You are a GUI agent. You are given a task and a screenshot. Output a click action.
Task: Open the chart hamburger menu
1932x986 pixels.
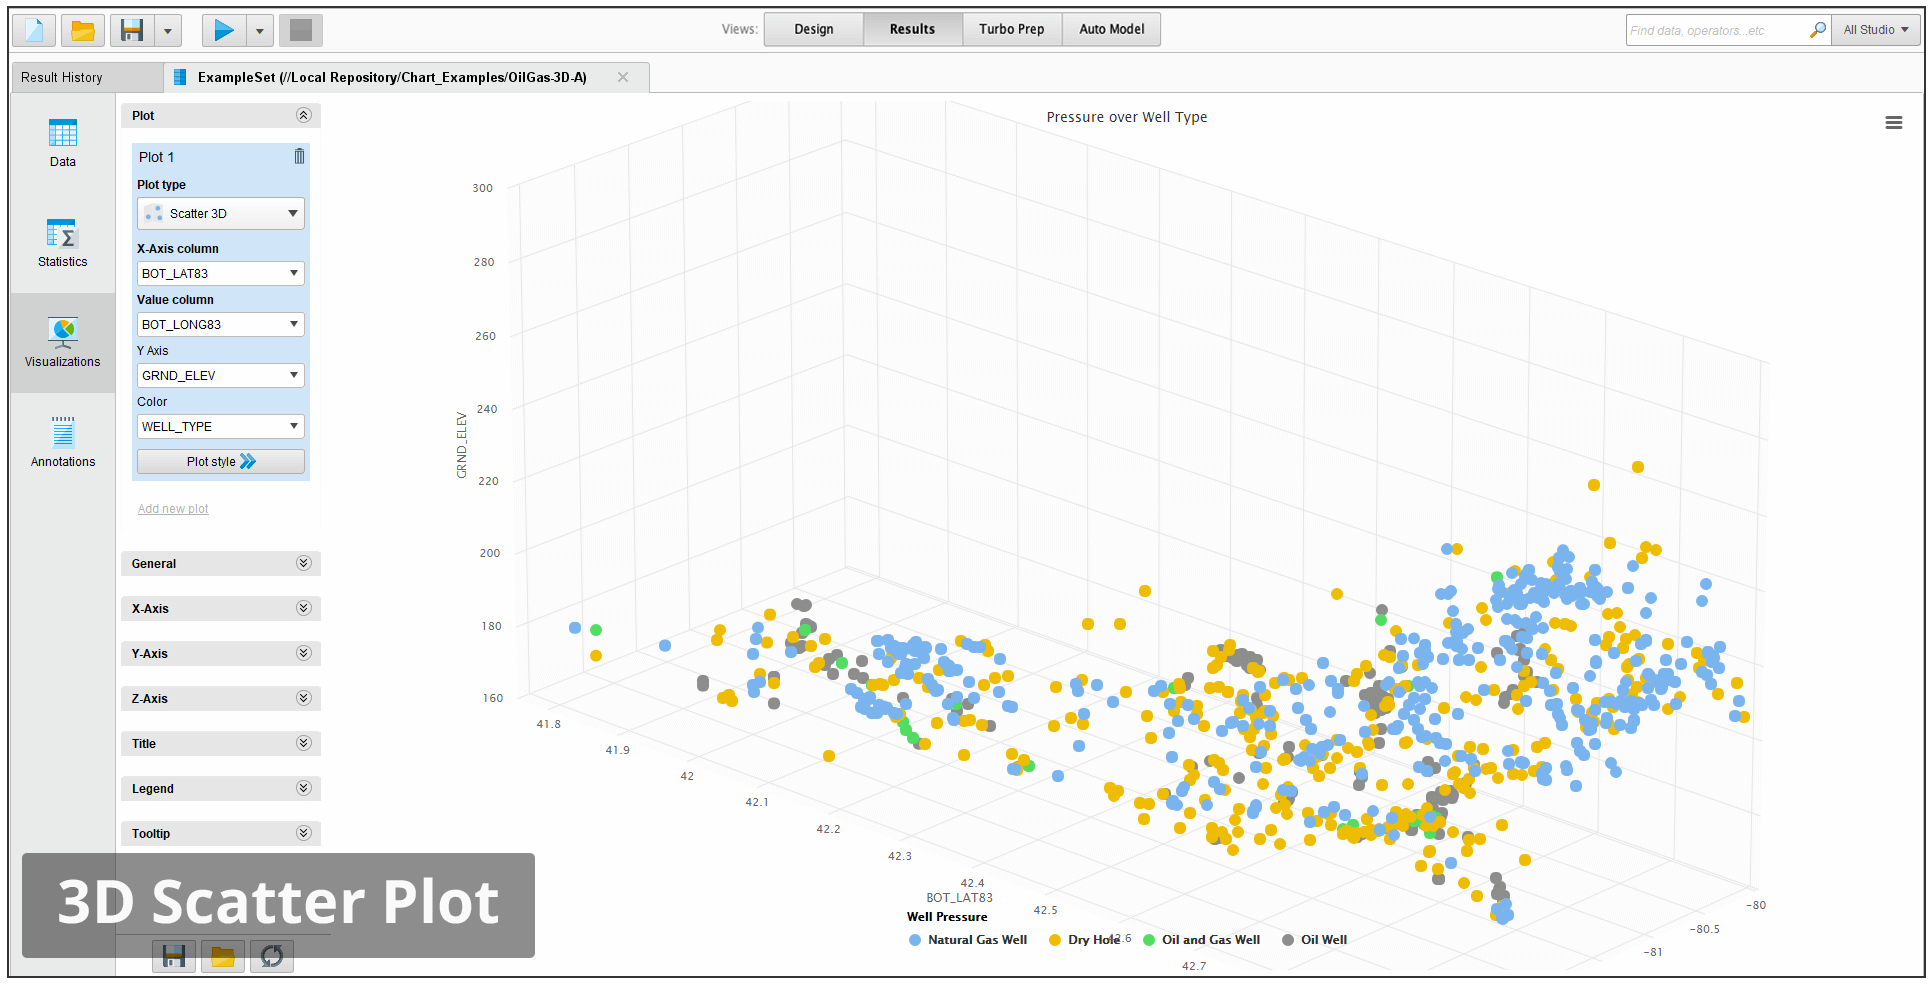(x=1894, y=122)
